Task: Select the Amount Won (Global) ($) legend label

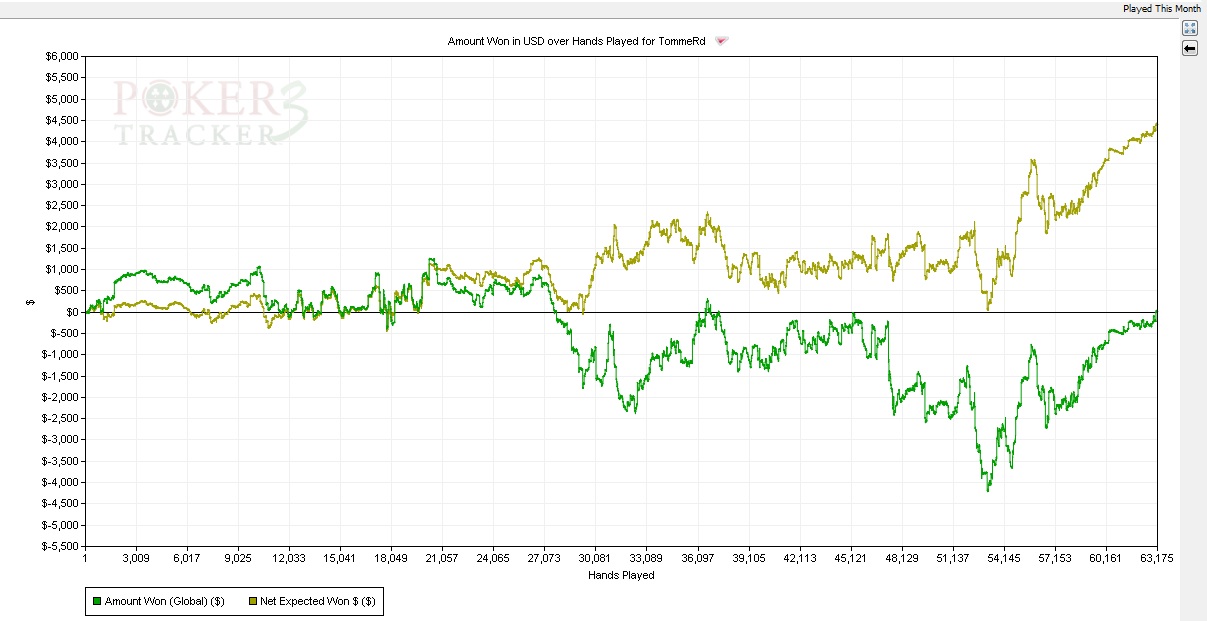Action: [x=164, y=601]
